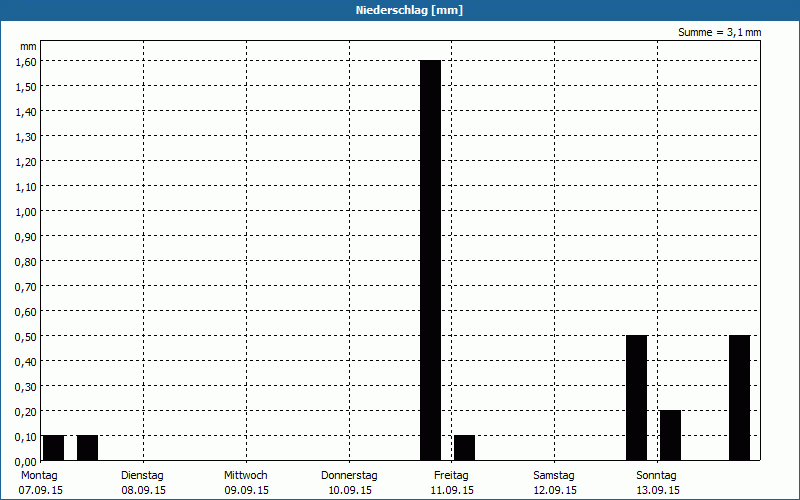Click the 0,00 y-axis value
The width and height of the screenshot is (800, 500).
[x=26, y=462]
